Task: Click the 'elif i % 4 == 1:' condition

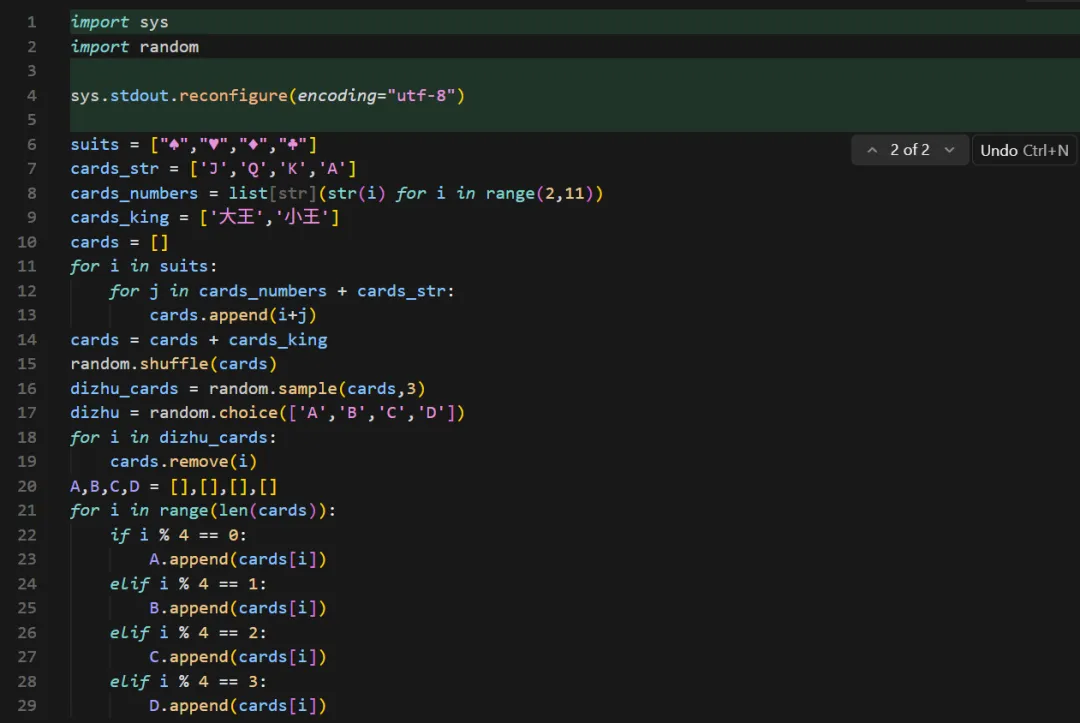Action: click(x=188, y=584)
